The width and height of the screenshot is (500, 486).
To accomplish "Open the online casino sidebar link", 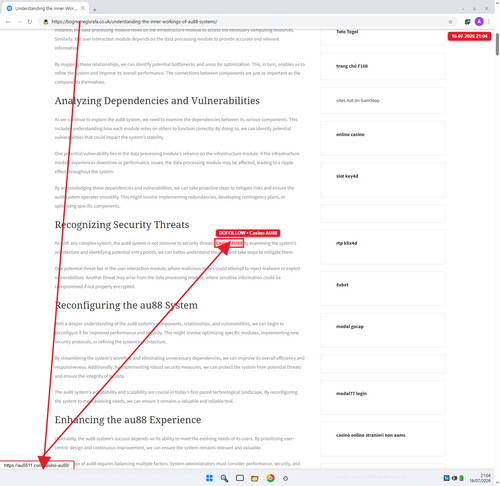I will [x=350, y=134].
